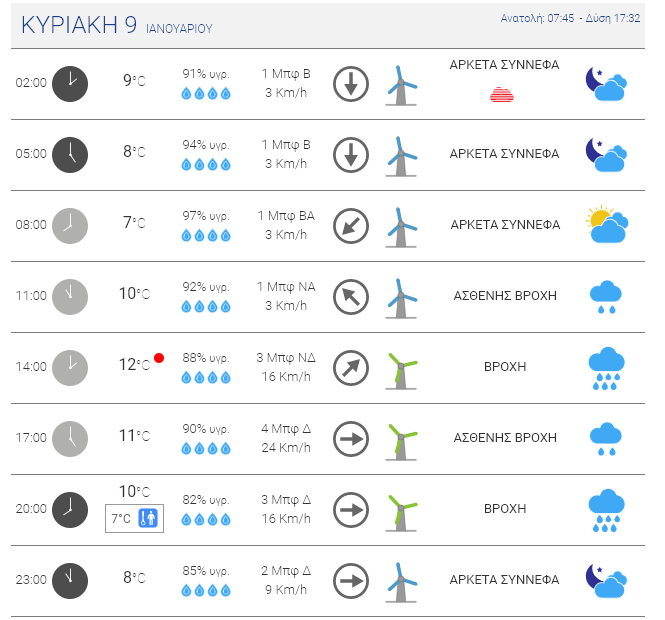The image size is (665, 620).
Task: Click the red fog warning icon at 02:00
Action: point(501,95)
